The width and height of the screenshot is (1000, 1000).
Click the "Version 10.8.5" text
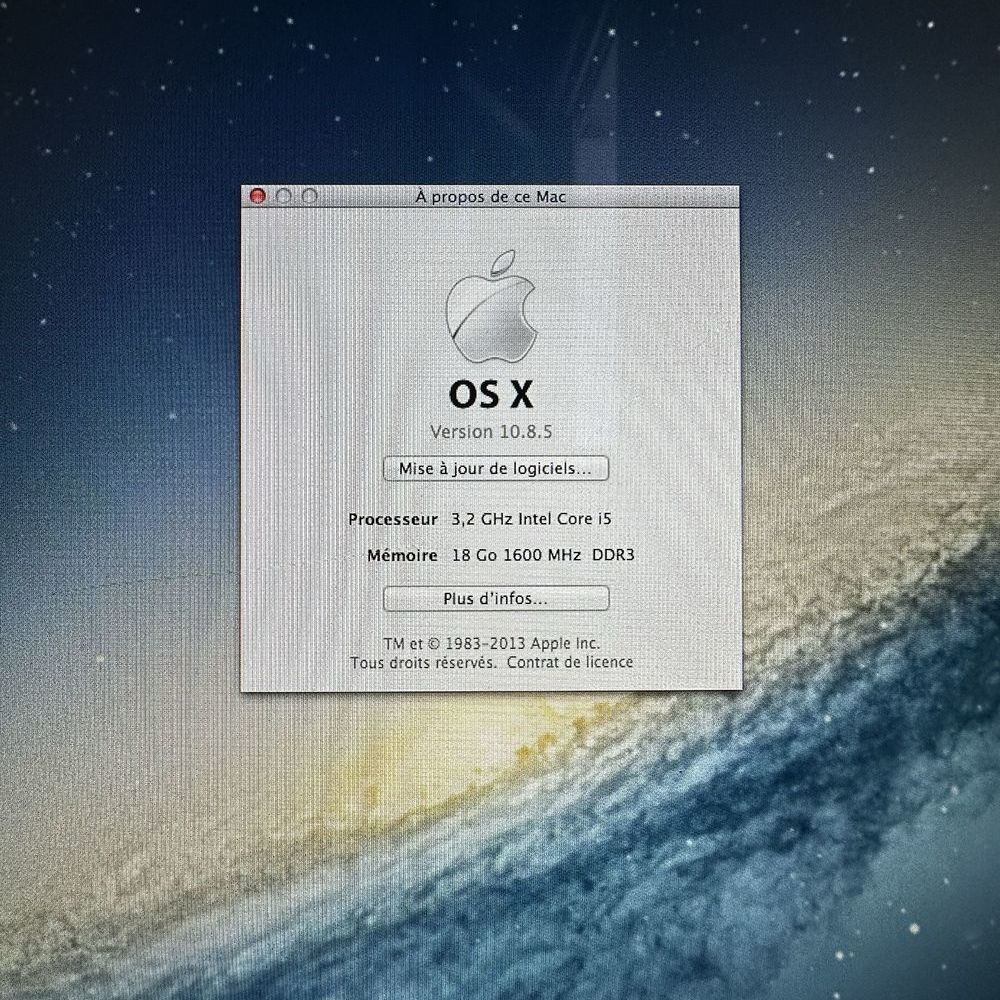(491, 432)
